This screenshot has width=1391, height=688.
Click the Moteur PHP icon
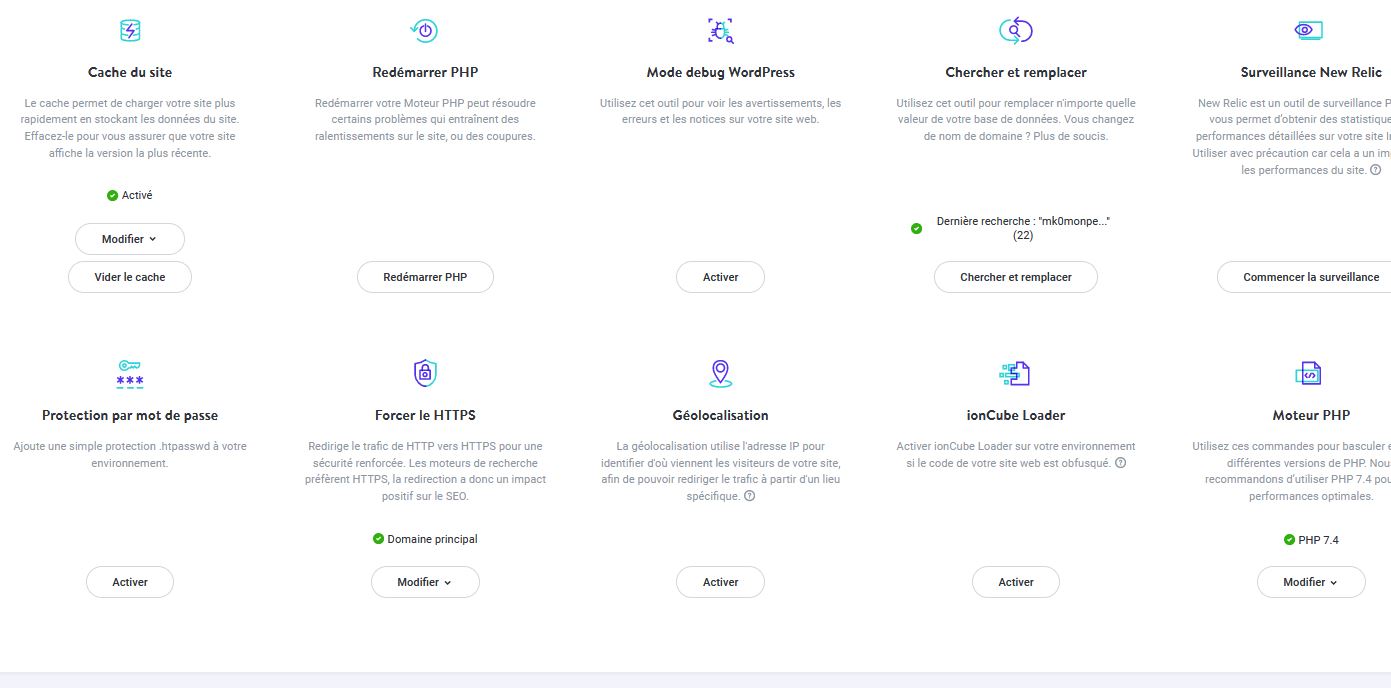tap(1309, 373)
